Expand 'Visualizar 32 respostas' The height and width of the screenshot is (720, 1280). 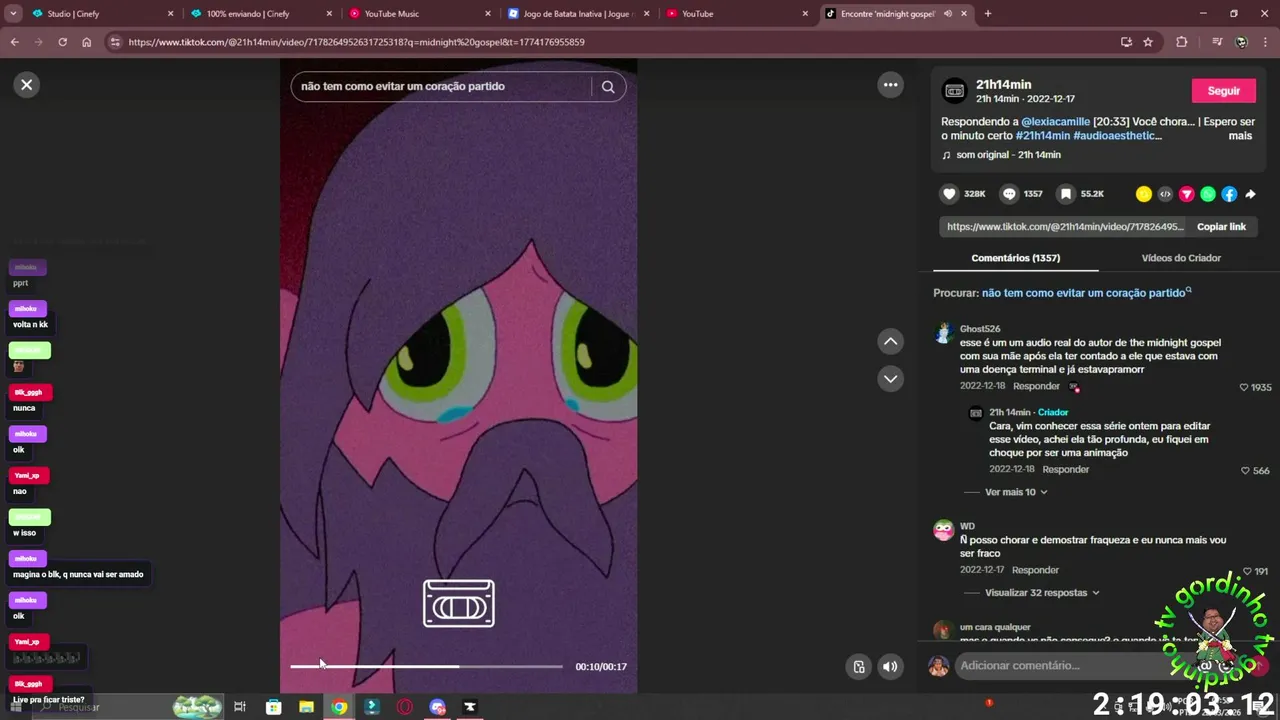1042,593
